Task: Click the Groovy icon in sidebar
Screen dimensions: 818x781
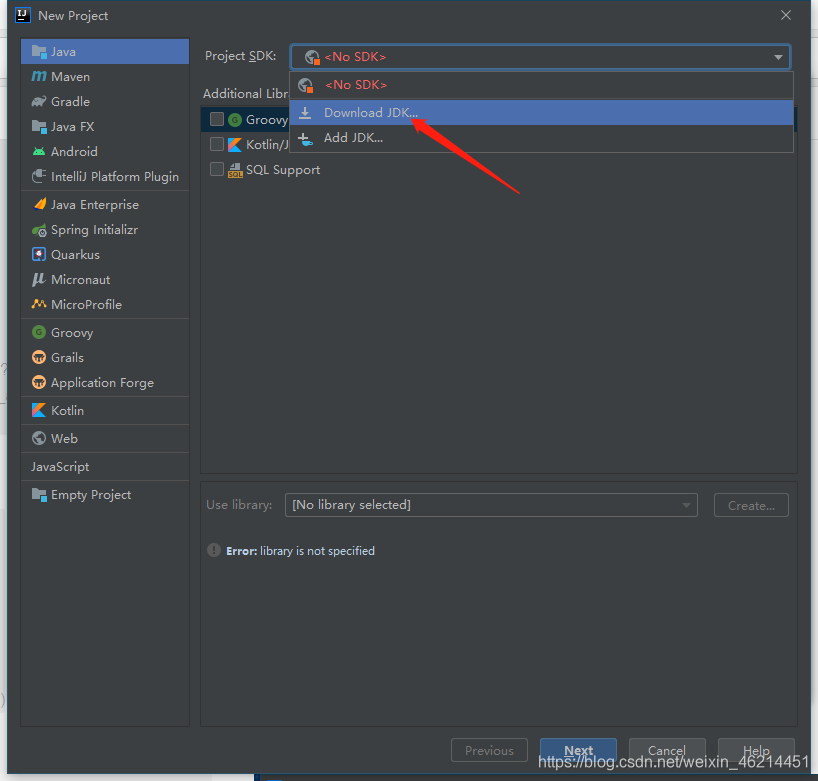Action: pyautogui.click(x=39, y=332)
